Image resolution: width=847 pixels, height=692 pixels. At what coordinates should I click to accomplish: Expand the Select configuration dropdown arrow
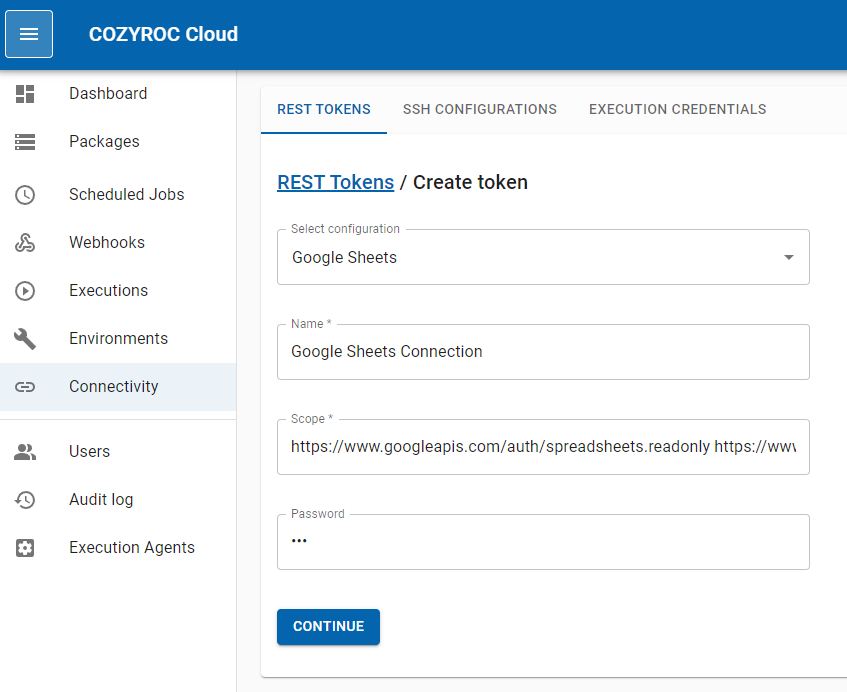tap(788, 258)
